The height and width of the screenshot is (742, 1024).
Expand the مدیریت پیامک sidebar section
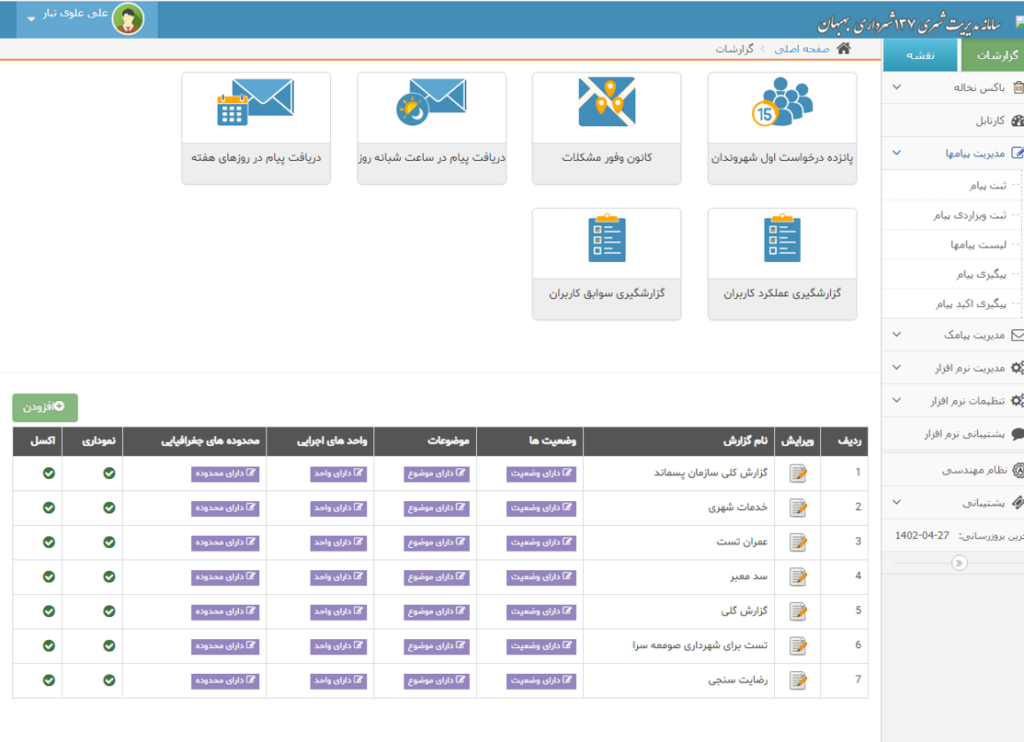[950, 336]
